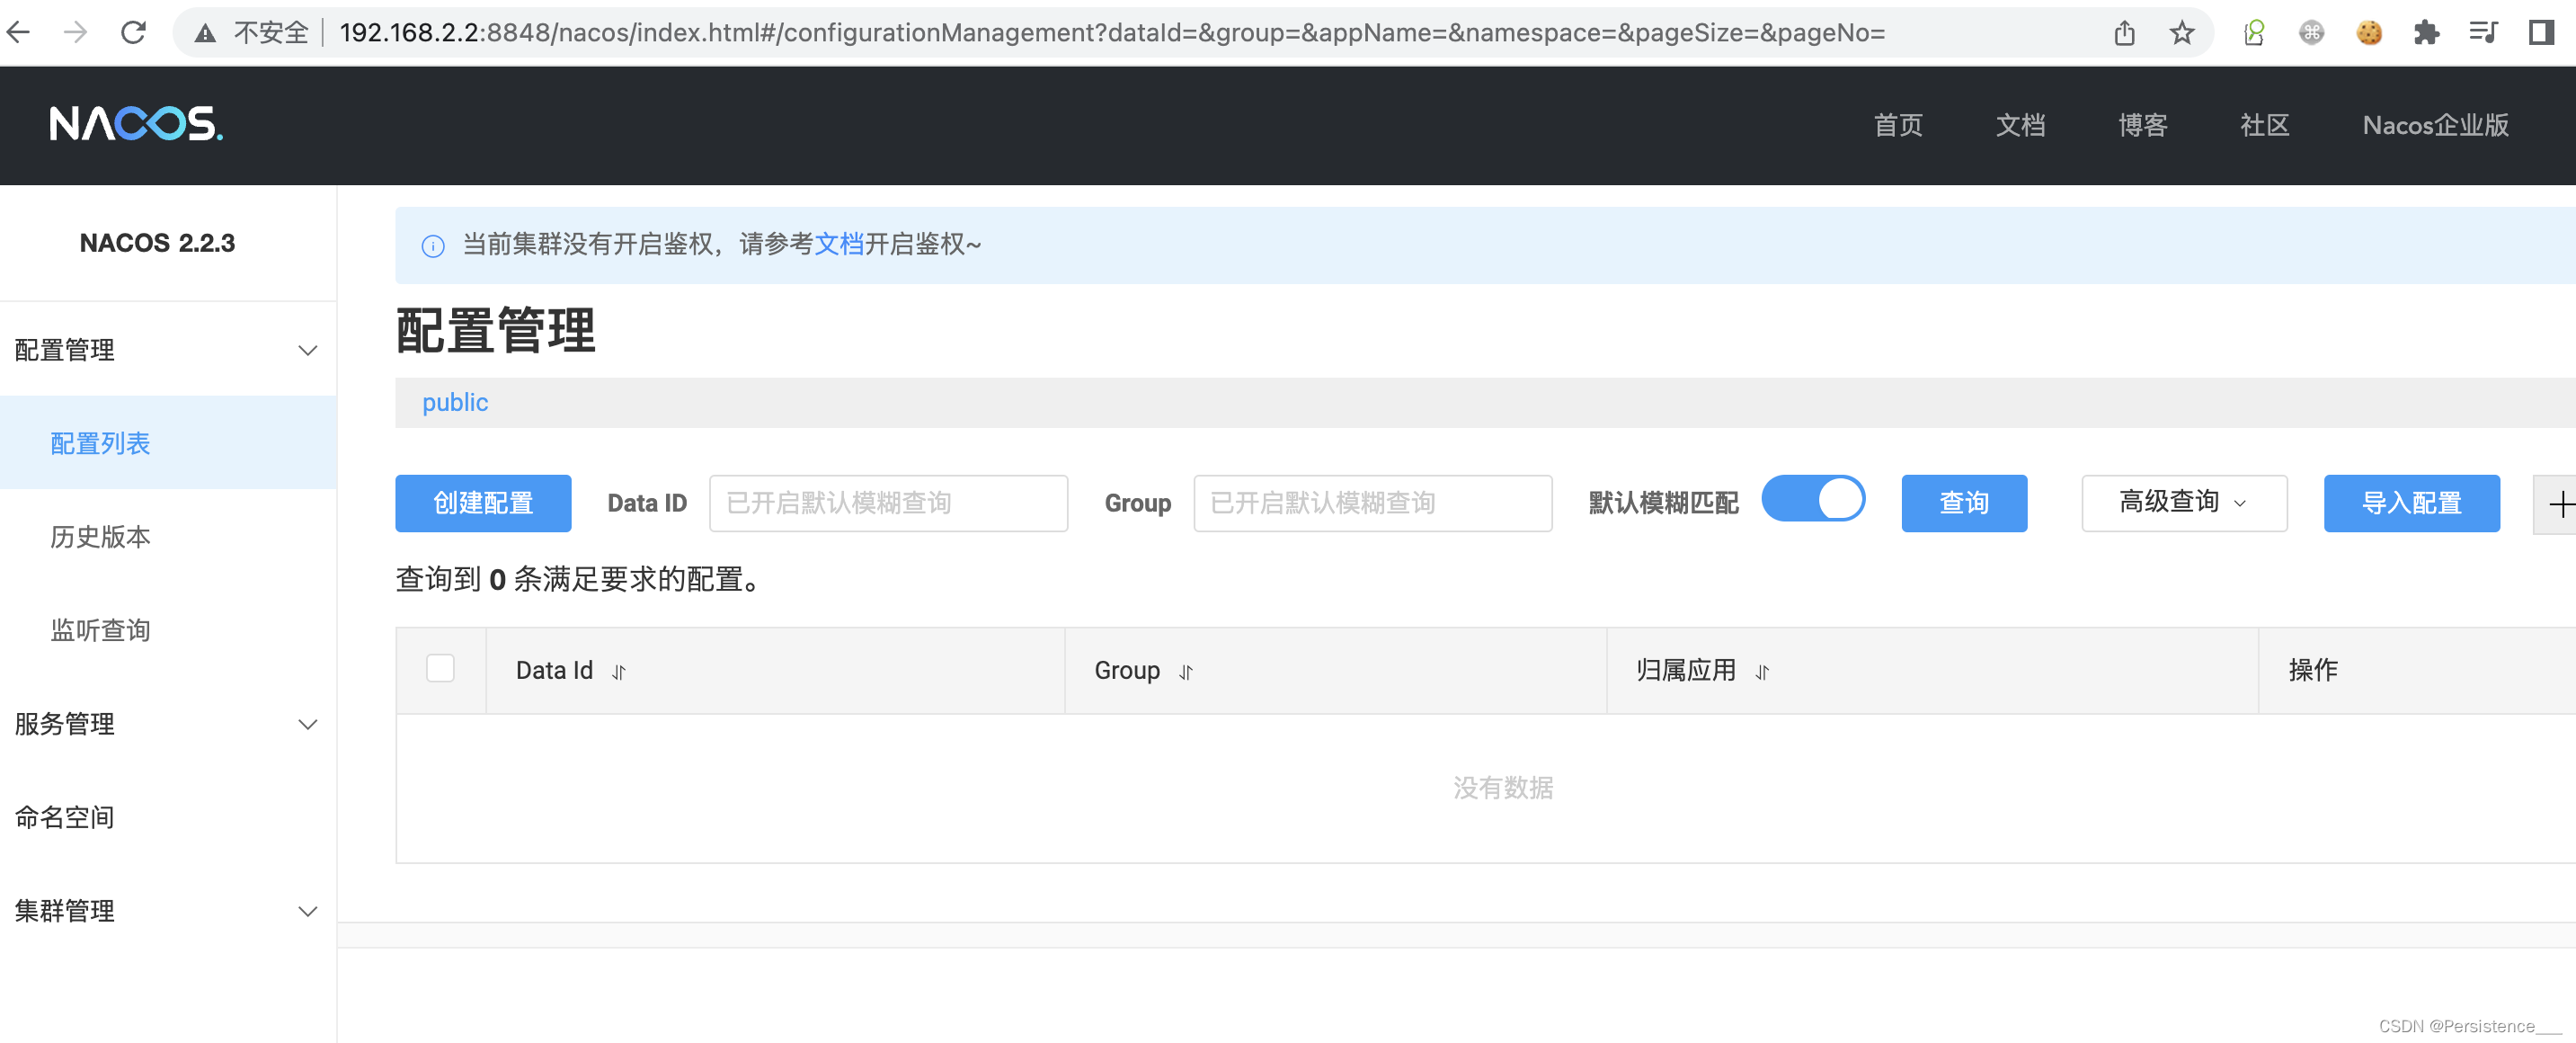The width and height of the screenshot is (2576, 1043).
Task: Open the browser extensions puzzle icon
Action: pyautogui.click(x=2426, y=33)
